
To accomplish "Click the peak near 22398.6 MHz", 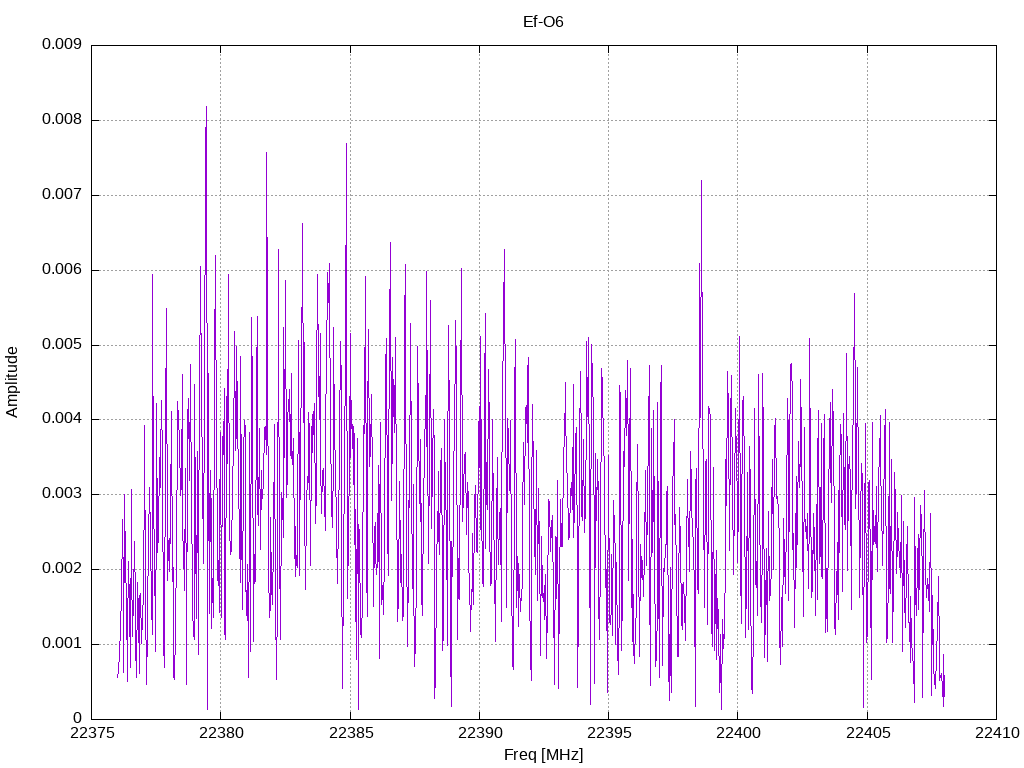I will pyautogui.click(x=701, y=182).
